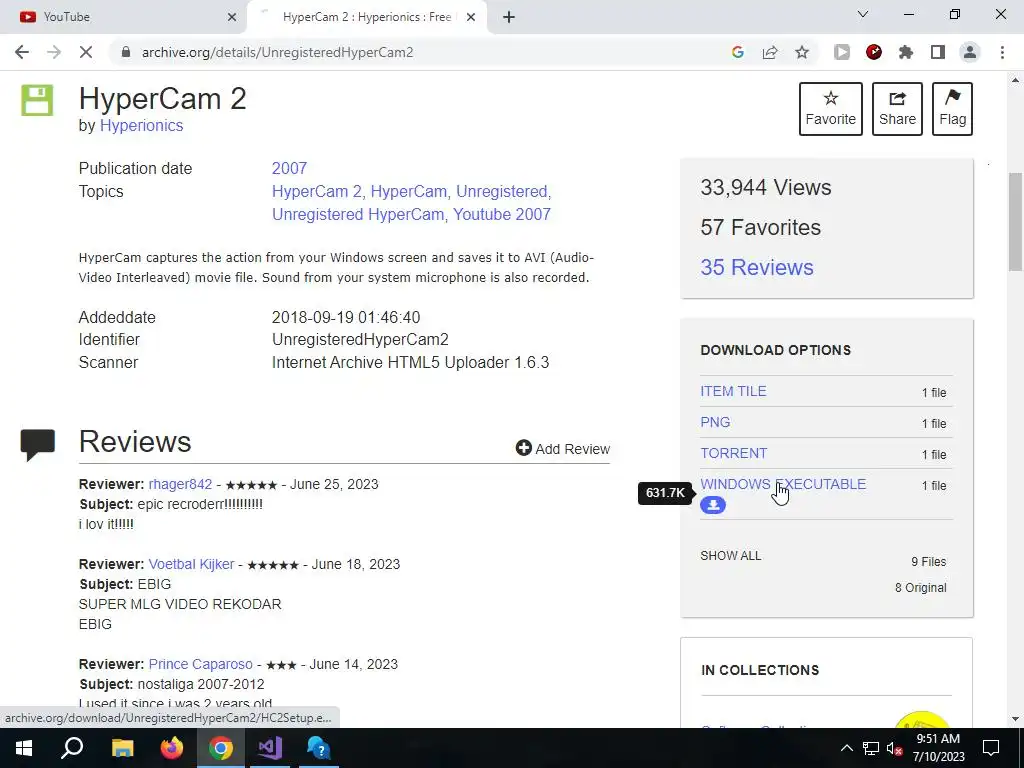Click the Reviews speech bubble icon
Viewport: 1024px width, 768px height.
[37, 445]
